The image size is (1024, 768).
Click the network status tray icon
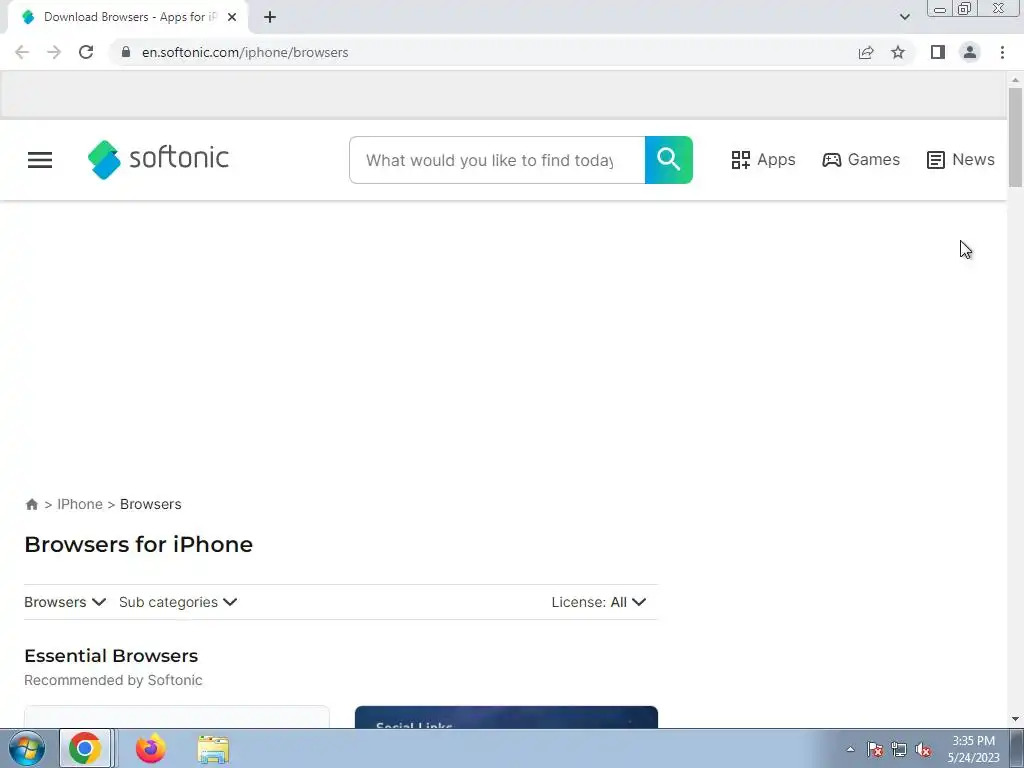pyautogui.click(x=899, y=749)
